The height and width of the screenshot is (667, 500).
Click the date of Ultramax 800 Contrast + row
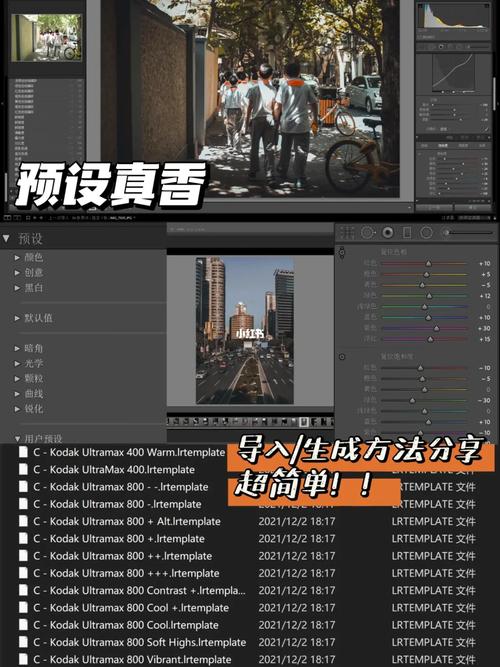(297, 590)
